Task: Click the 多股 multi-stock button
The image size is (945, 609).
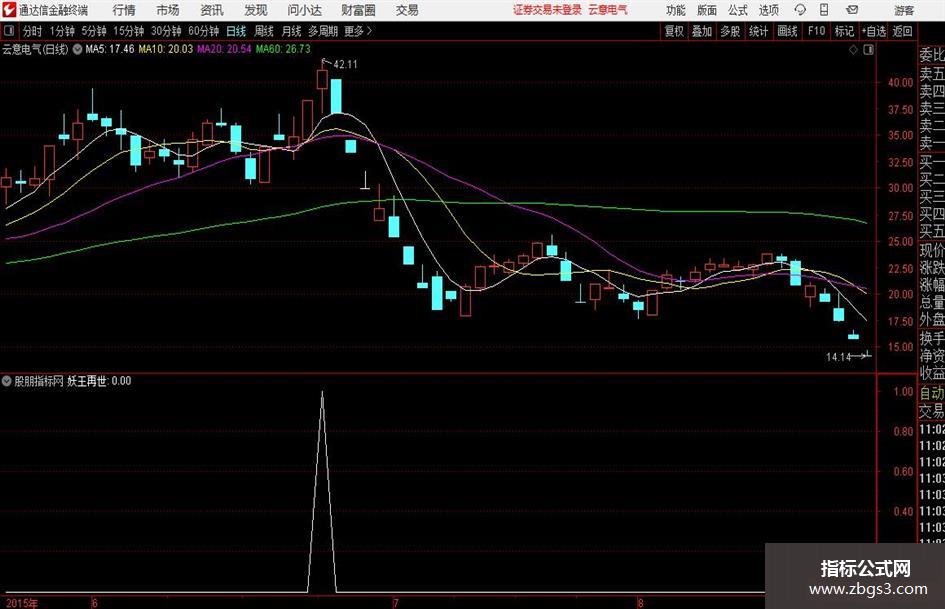Action: 730,31
